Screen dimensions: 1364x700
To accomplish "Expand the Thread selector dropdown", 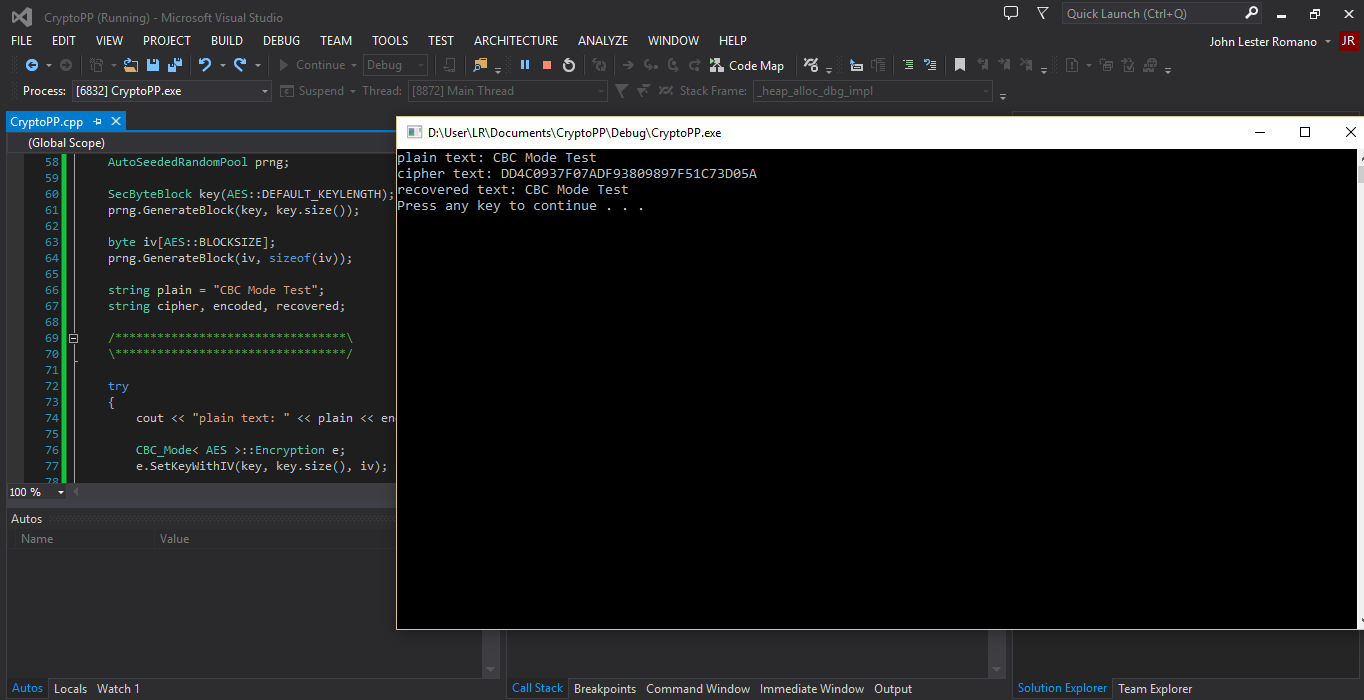I will 601,91.
